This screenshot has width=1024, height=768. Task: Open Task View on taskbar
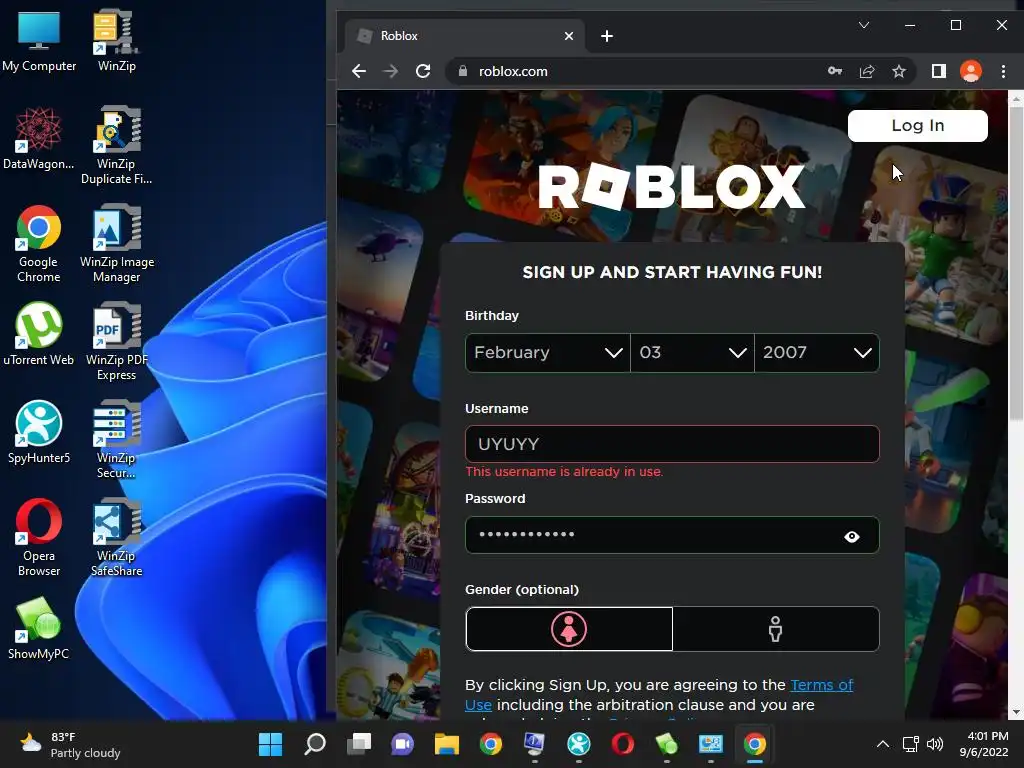point(359,744)
